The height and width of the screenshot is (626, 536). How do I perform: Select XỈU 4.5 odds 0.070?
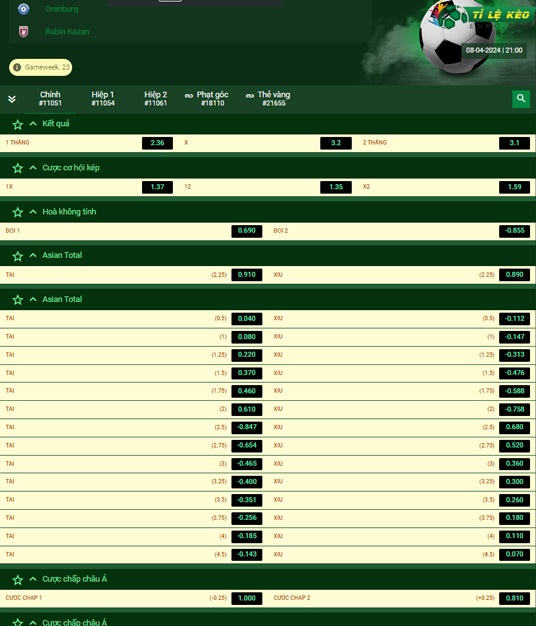click(x=514, y=554)
